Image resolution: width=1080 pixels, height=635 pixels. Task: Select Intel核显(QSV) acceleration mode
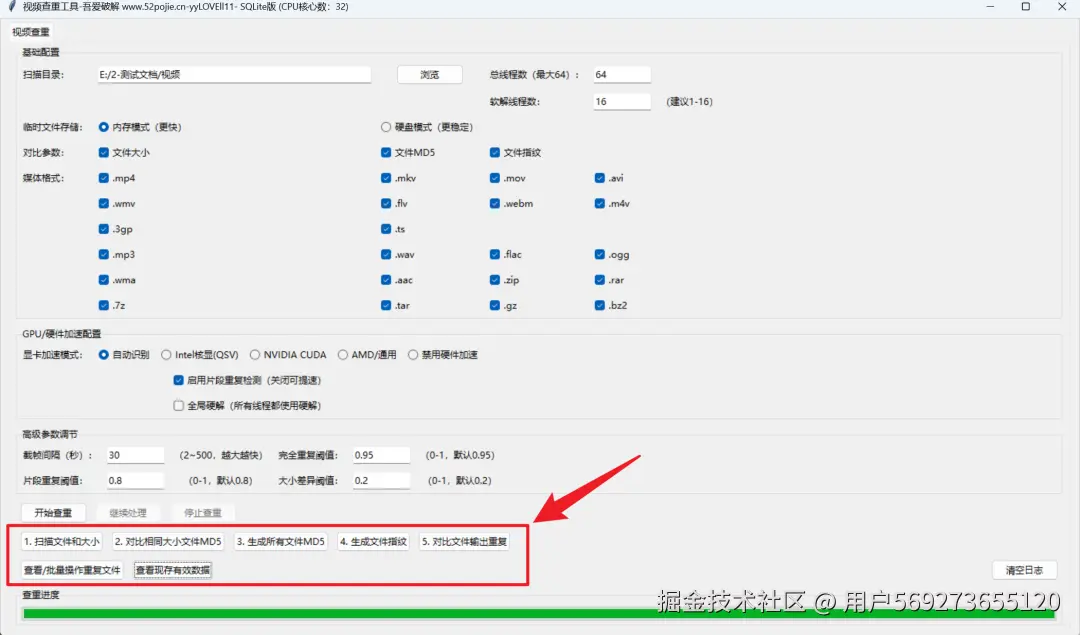click(x=166, y=355)
